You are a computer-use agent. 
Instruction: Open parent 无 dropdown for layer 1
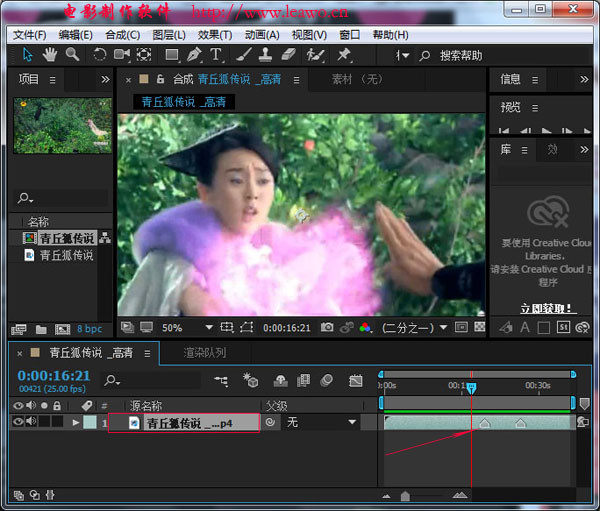pos(321,422)
